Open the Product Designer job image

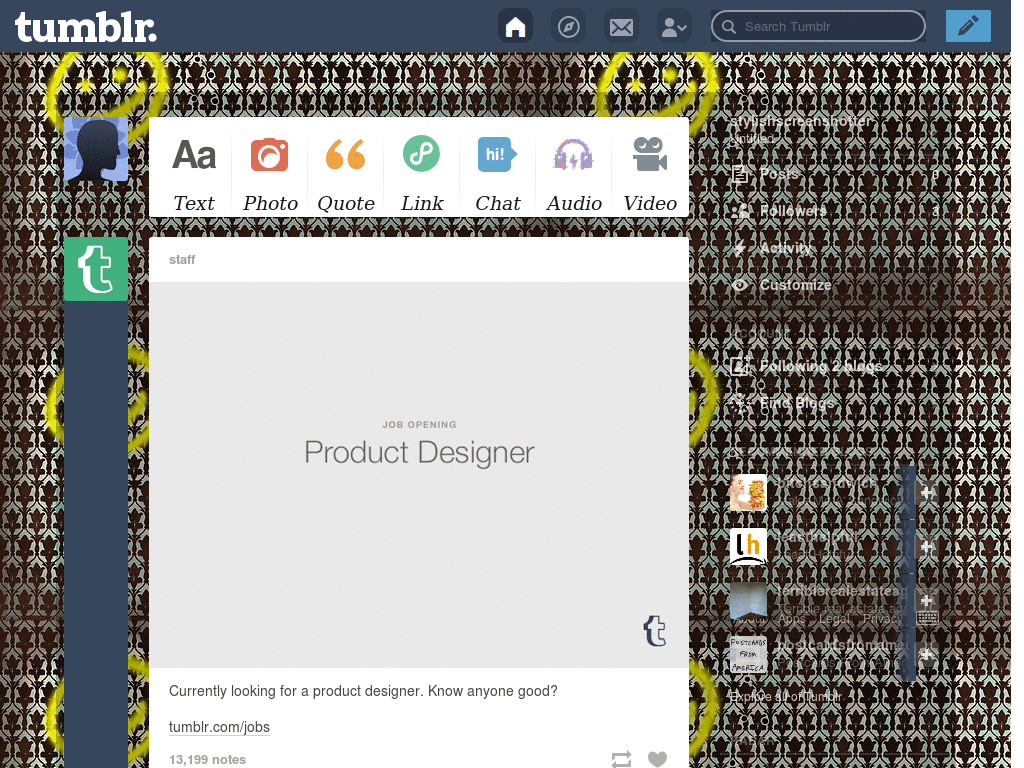pyautogui.click(x=419, y=475)
